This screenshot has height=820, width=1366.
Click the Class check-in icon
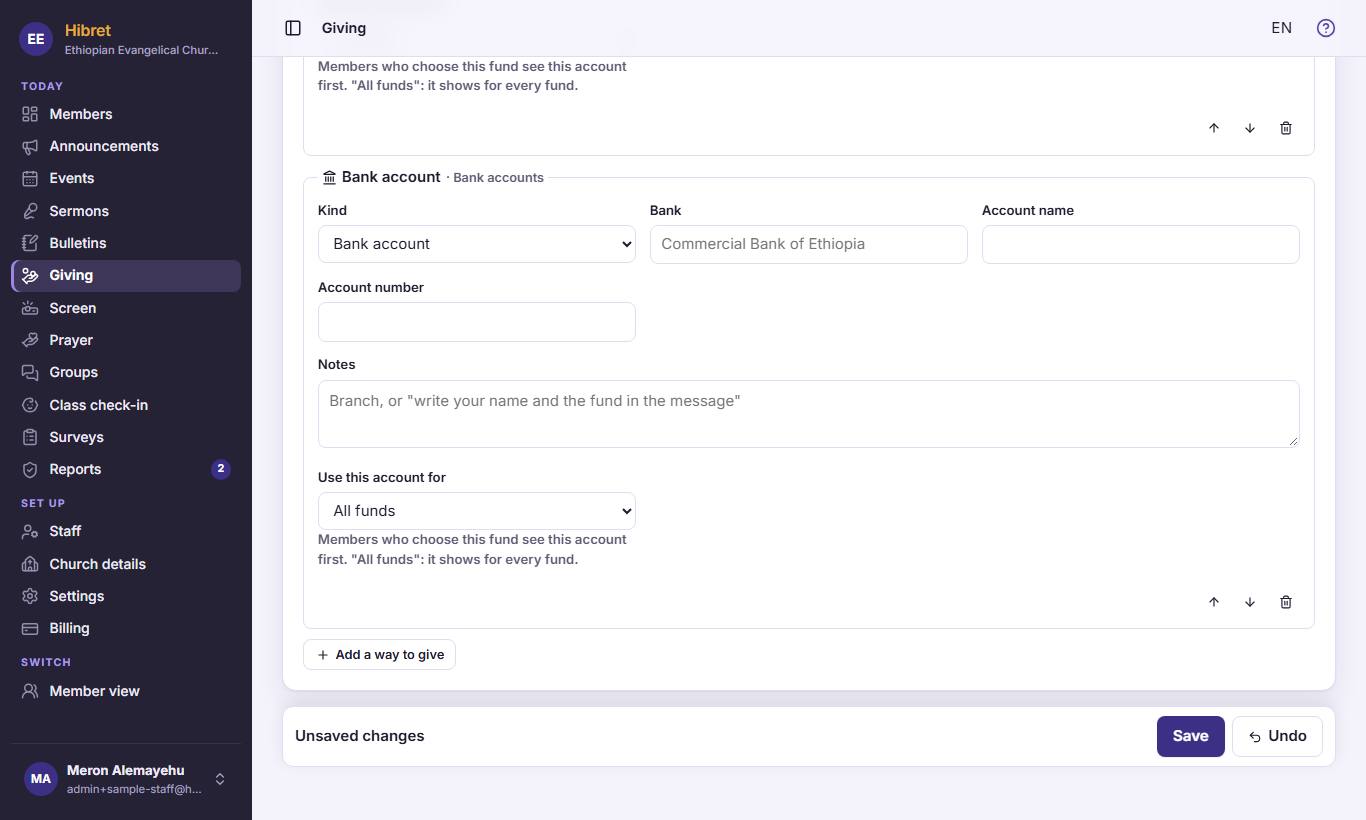tap(30, 405)
